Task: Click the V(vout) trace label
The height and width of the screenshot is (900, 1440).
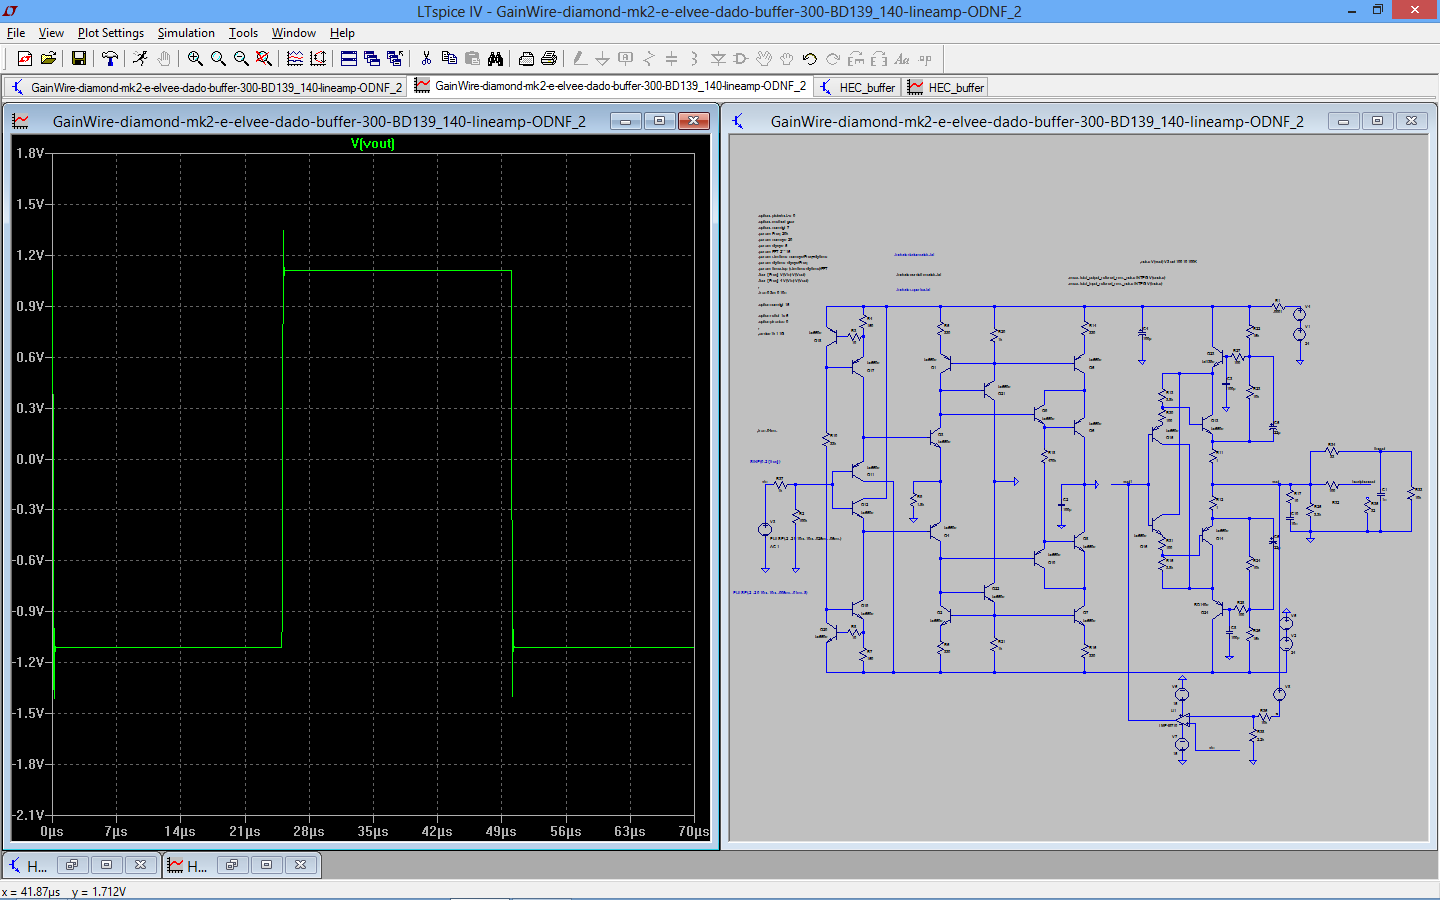Action: coord(373,144)
